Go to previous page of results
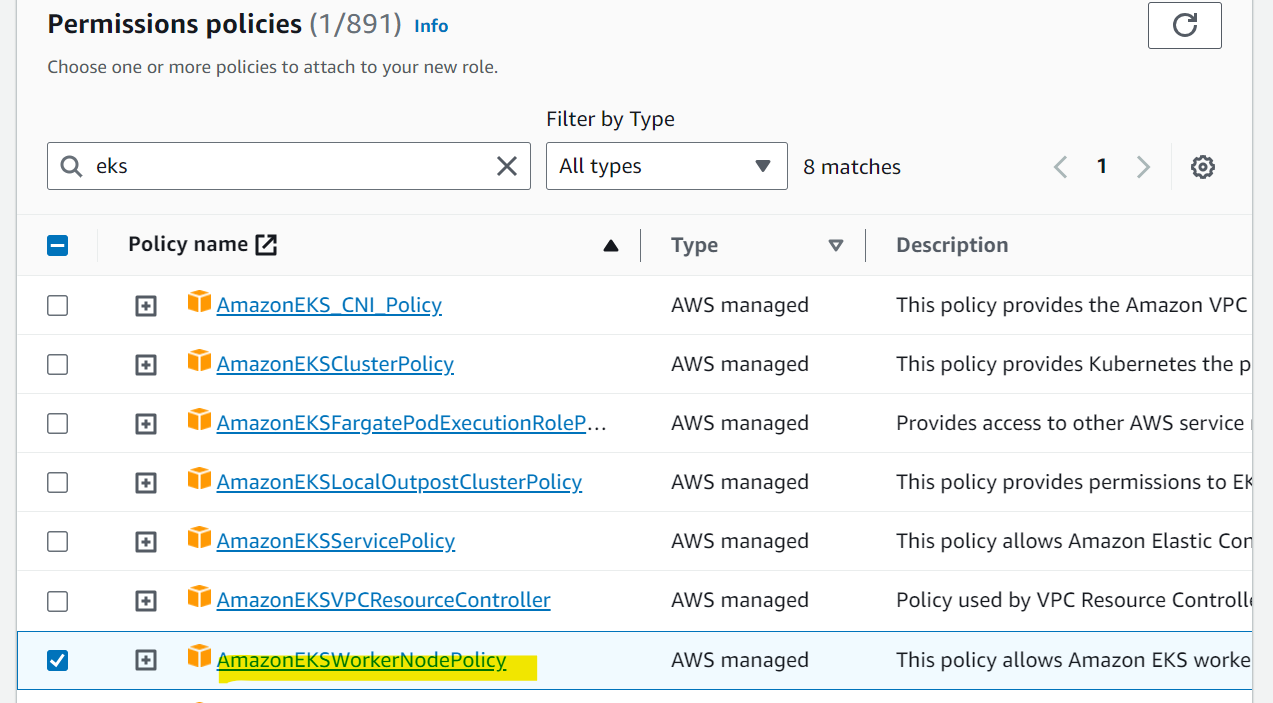The width and height of the screenshot is (1273, 703). click(1061, 167)
